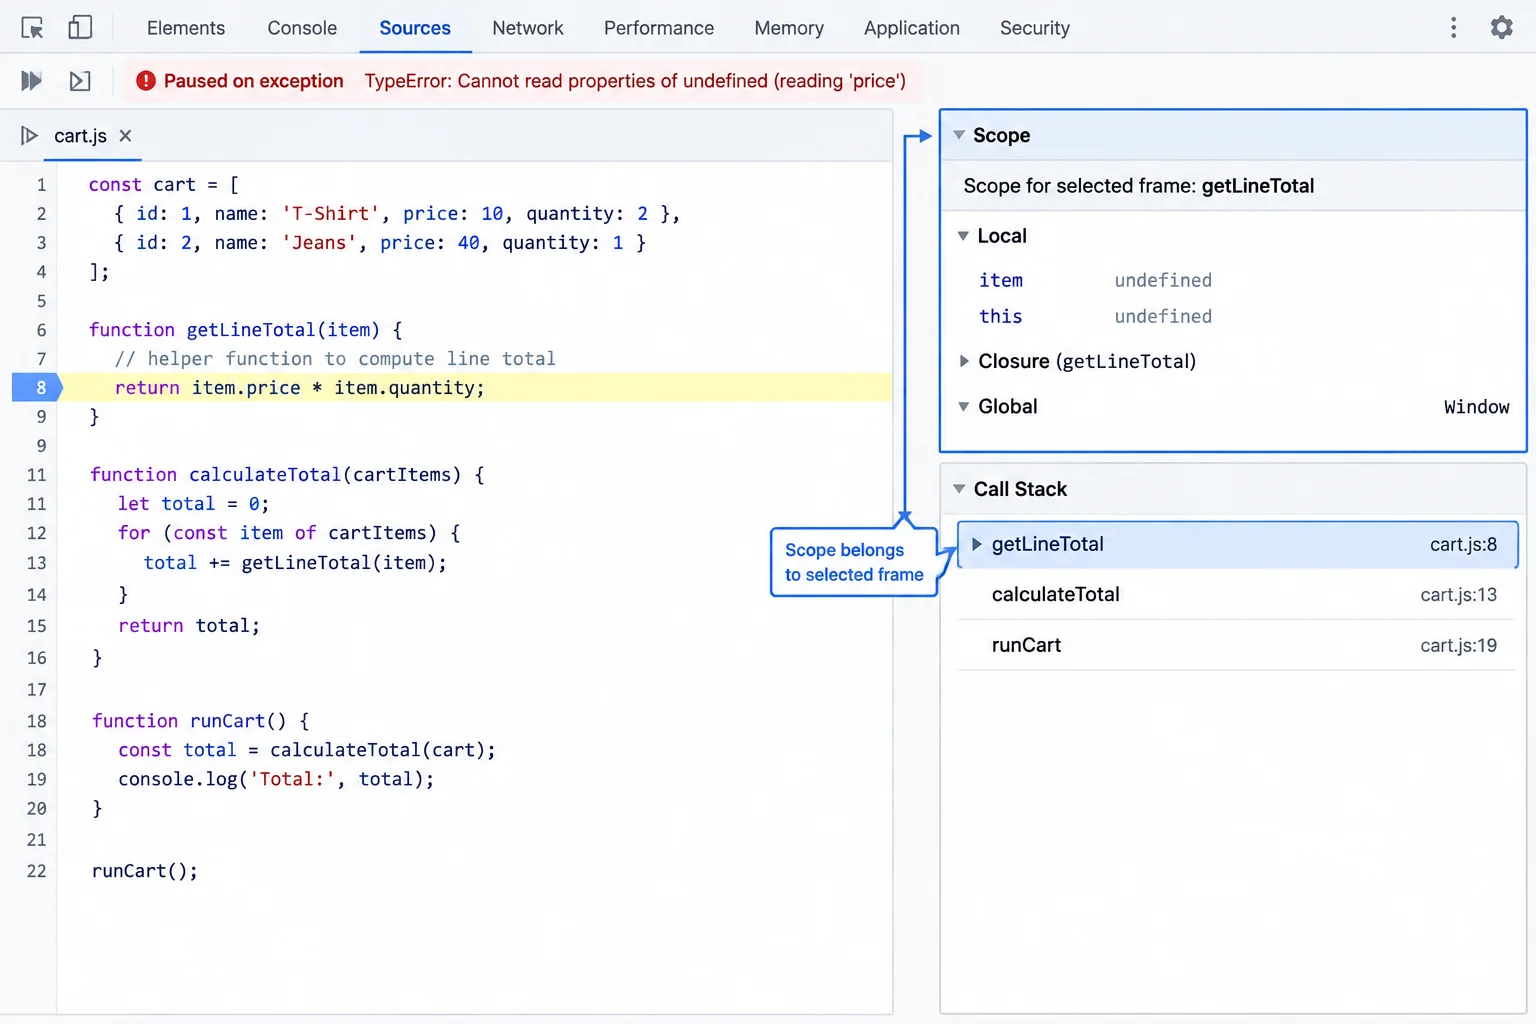Click the cart.js:13 location link
Viewport: 1536px width, 1024px height.
1458,595
